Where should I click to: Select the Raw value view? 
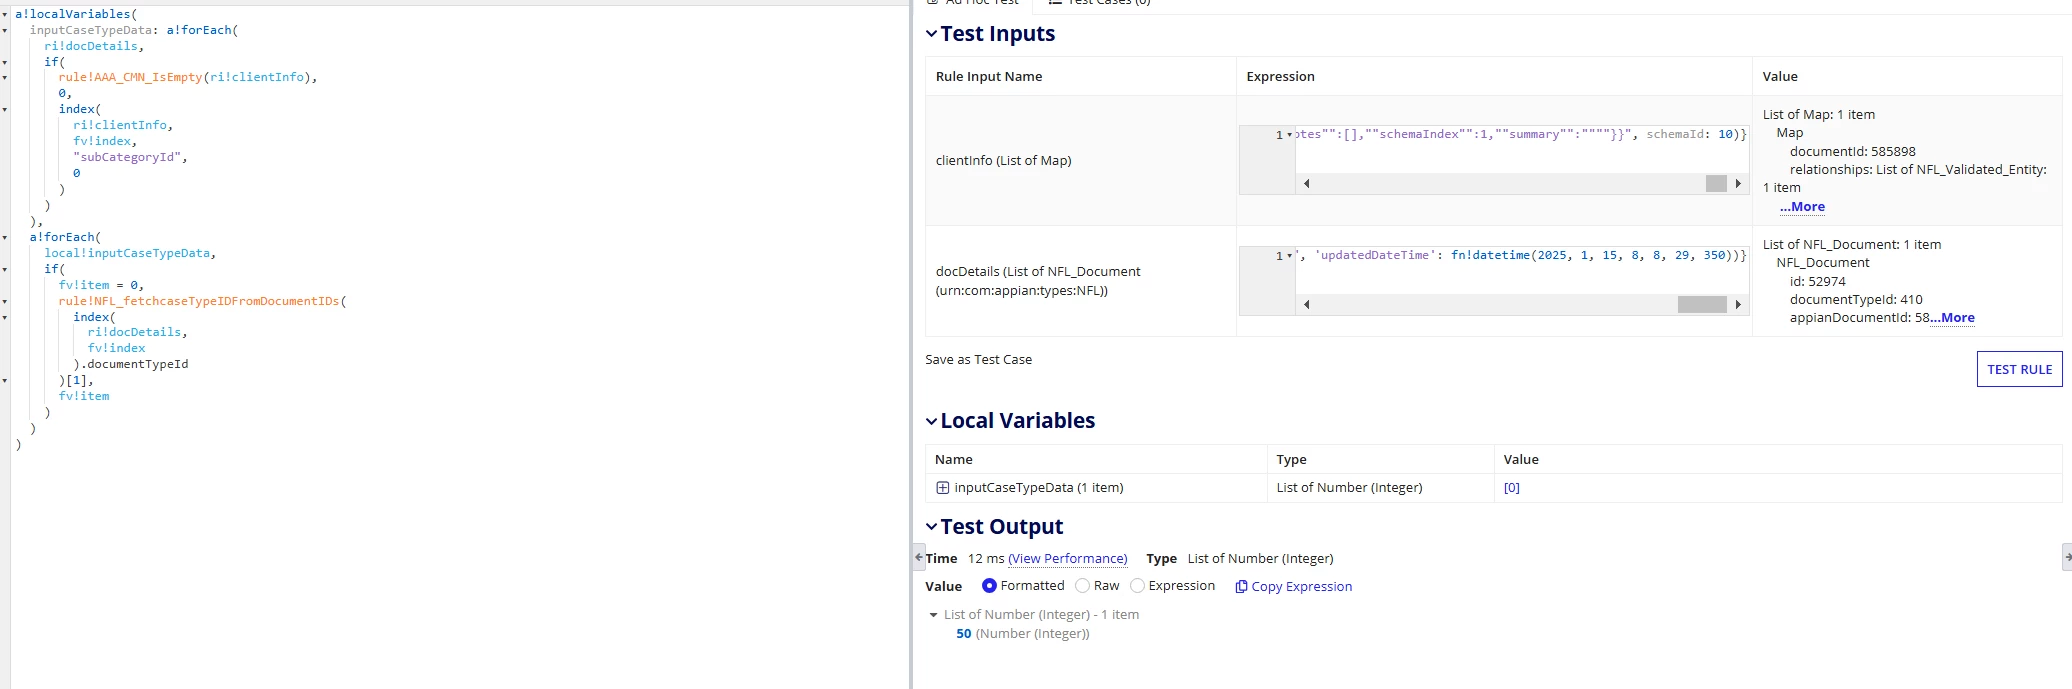[x=1082, y=586]
